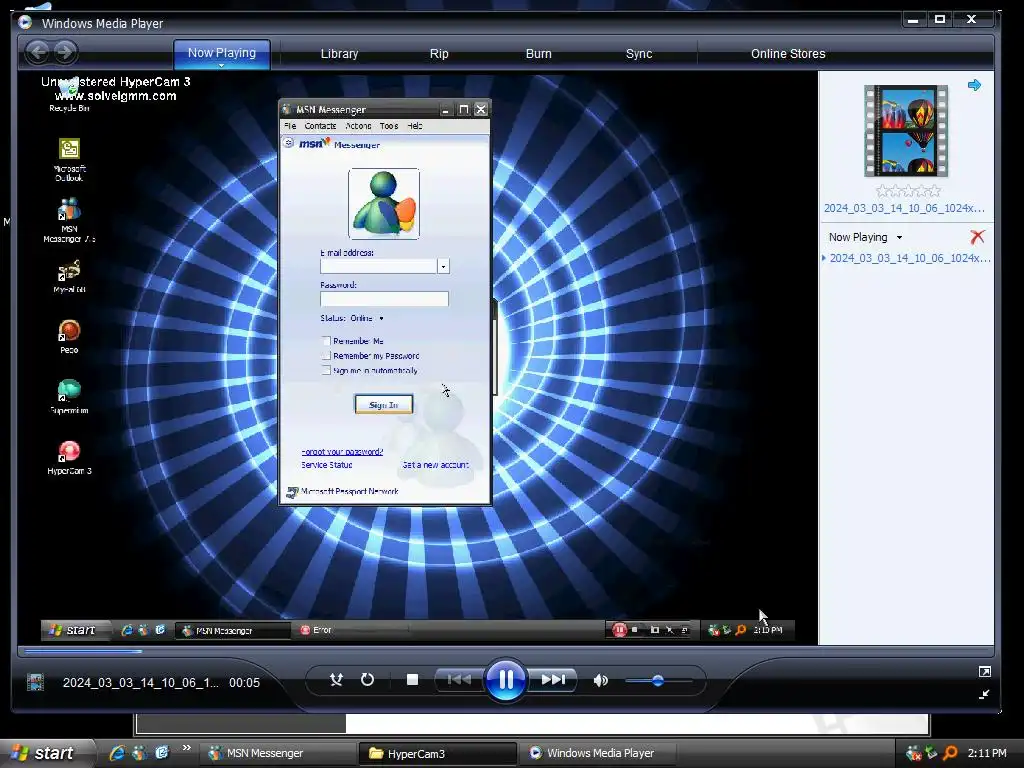
Task: Mute the player volume
Action: pyautogui.click(x=600, y=680)
